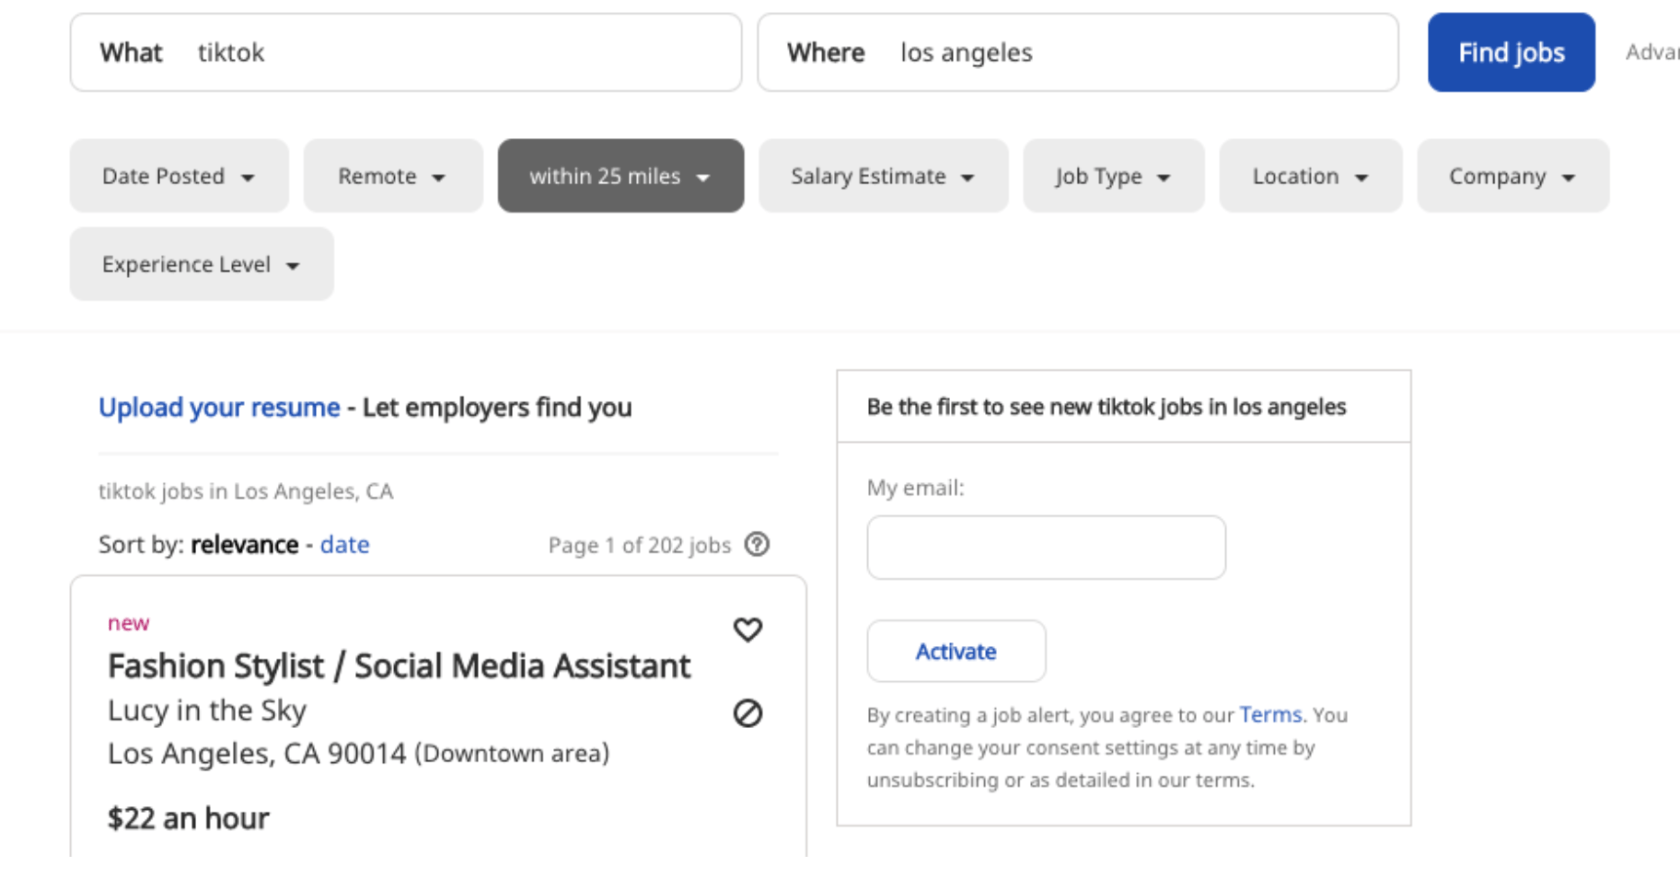This screenshot has height=878, width=1680.
Task: Focus the Where location field
Action: coord(1078,52)
